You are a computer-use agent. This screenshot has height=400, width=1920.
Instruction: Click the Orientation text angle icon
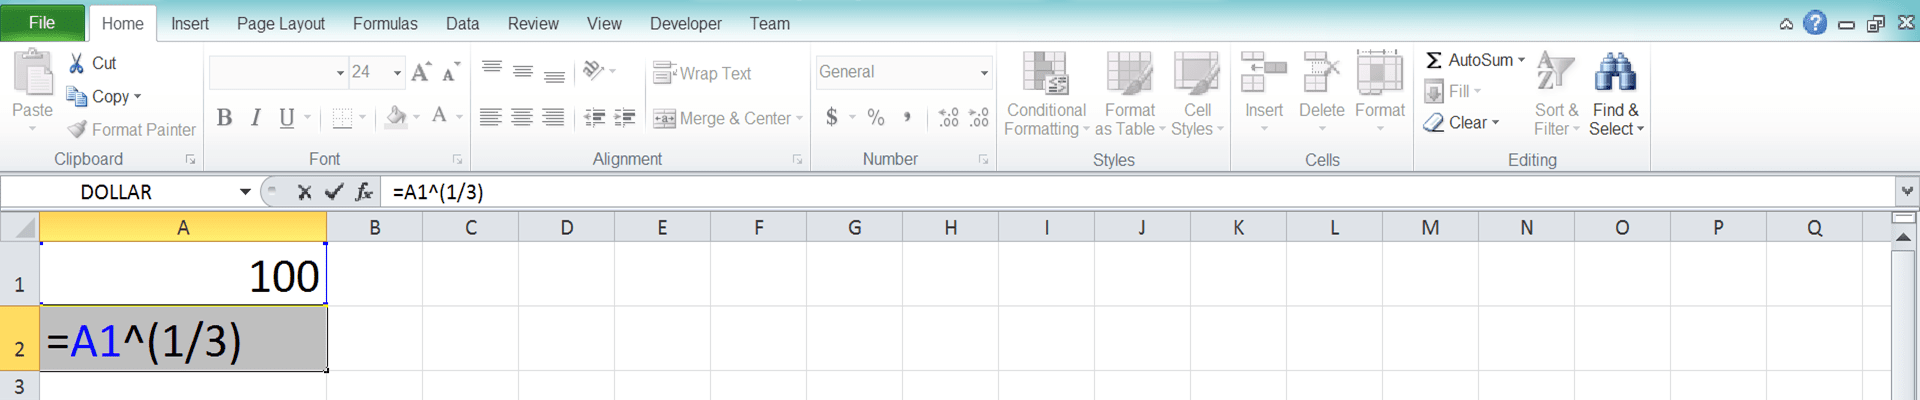[x=593, y=70]
